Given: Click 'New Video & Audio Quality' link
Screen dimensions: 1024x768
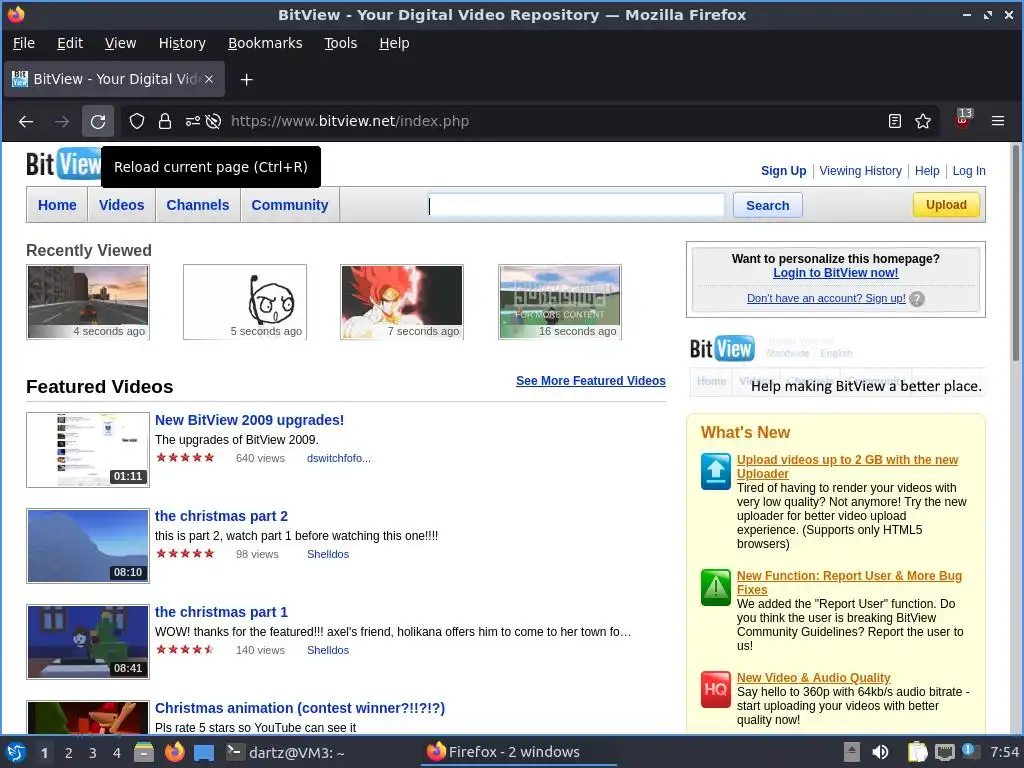Looking at the screenshot, I should click(x=814, y=678).
